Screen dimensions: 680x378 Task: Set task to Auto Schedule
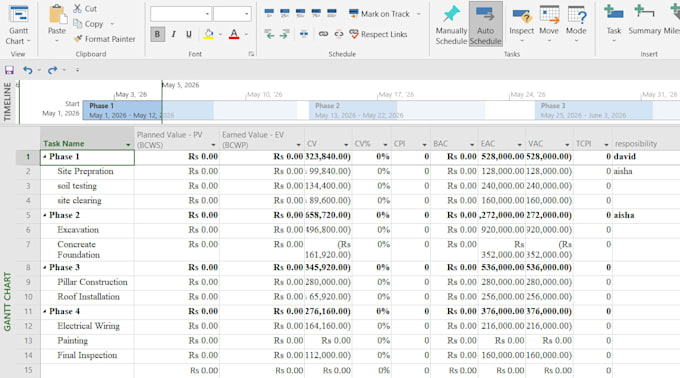(x=485, y=24)
